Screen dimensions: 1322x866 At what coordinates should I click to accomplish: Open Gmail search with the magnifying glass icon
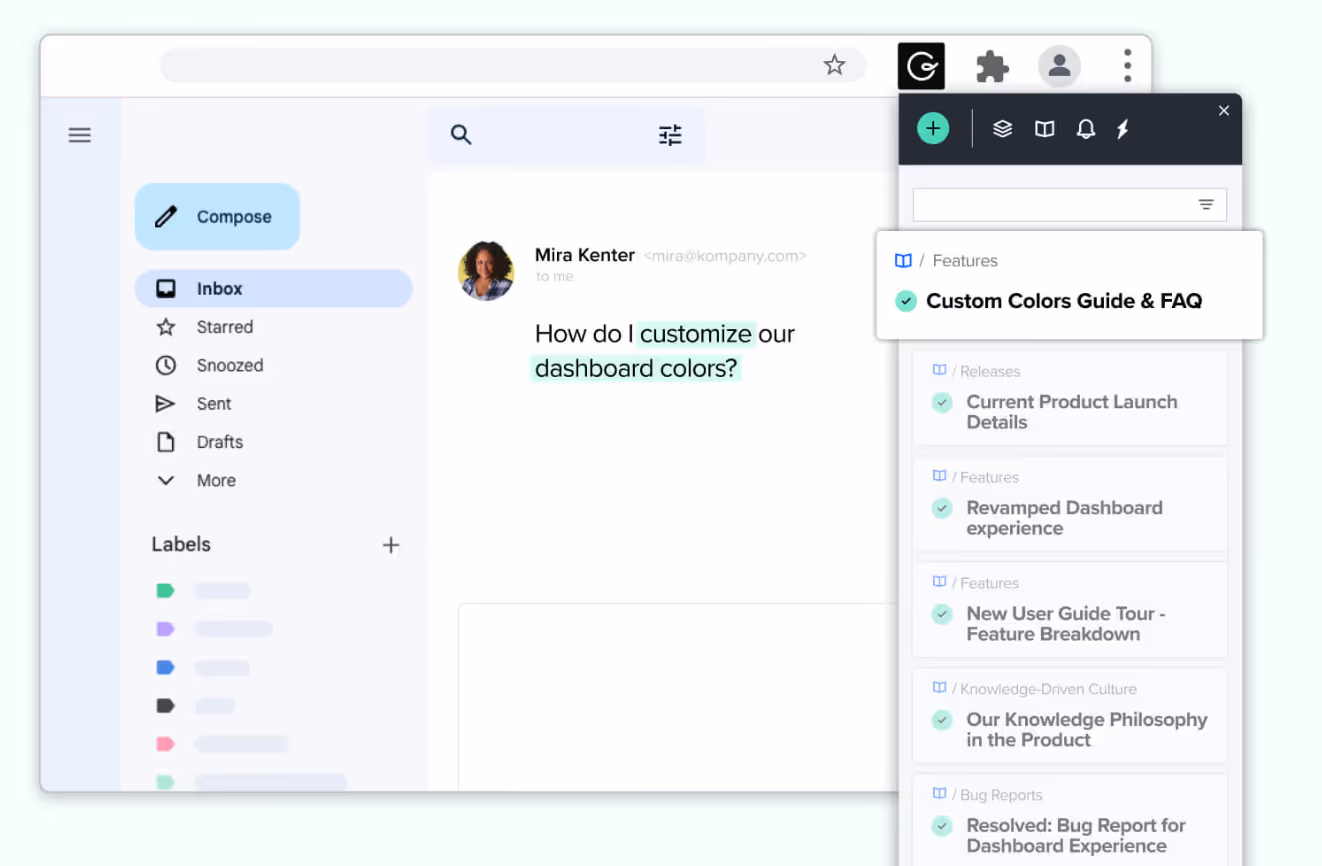click(461, 134)
